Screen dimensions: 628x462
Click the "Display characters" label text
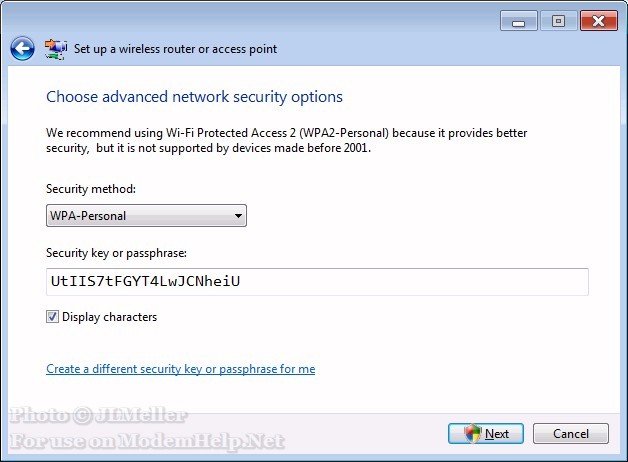pos(109,317)
